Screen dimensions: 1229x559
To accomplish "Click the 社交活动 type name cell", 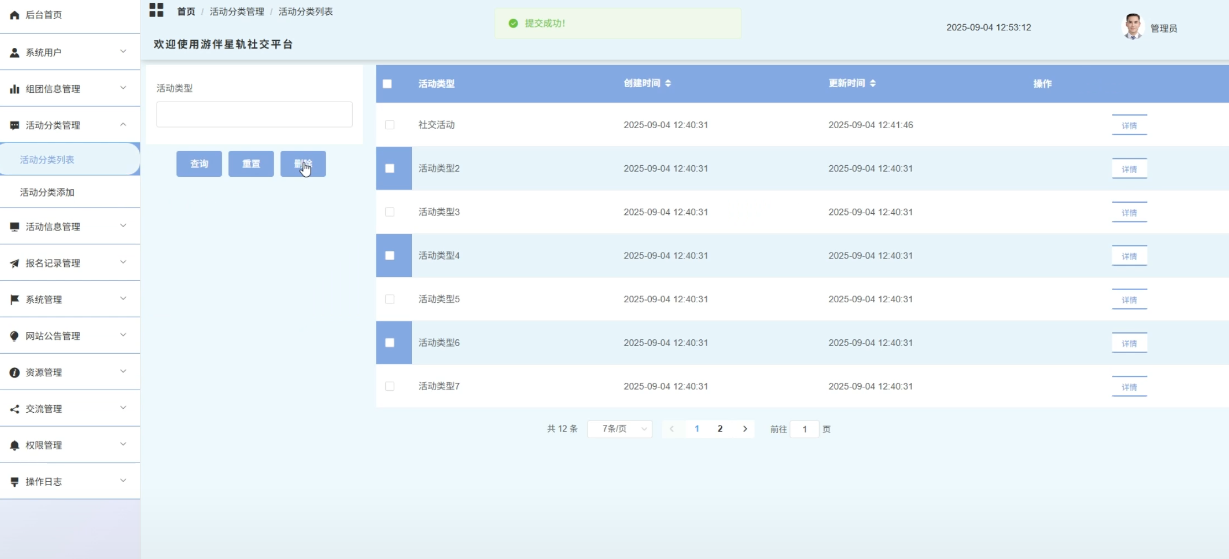I will pyautogui.click(x=436, y=125).
